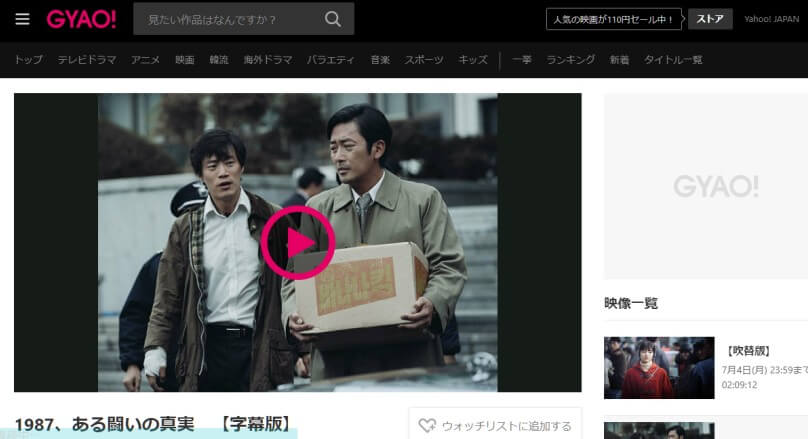The height and width of the screenshot is (439, 808).
Task: Click the 映像一覧 heading
Action: (x=631, y=303)
